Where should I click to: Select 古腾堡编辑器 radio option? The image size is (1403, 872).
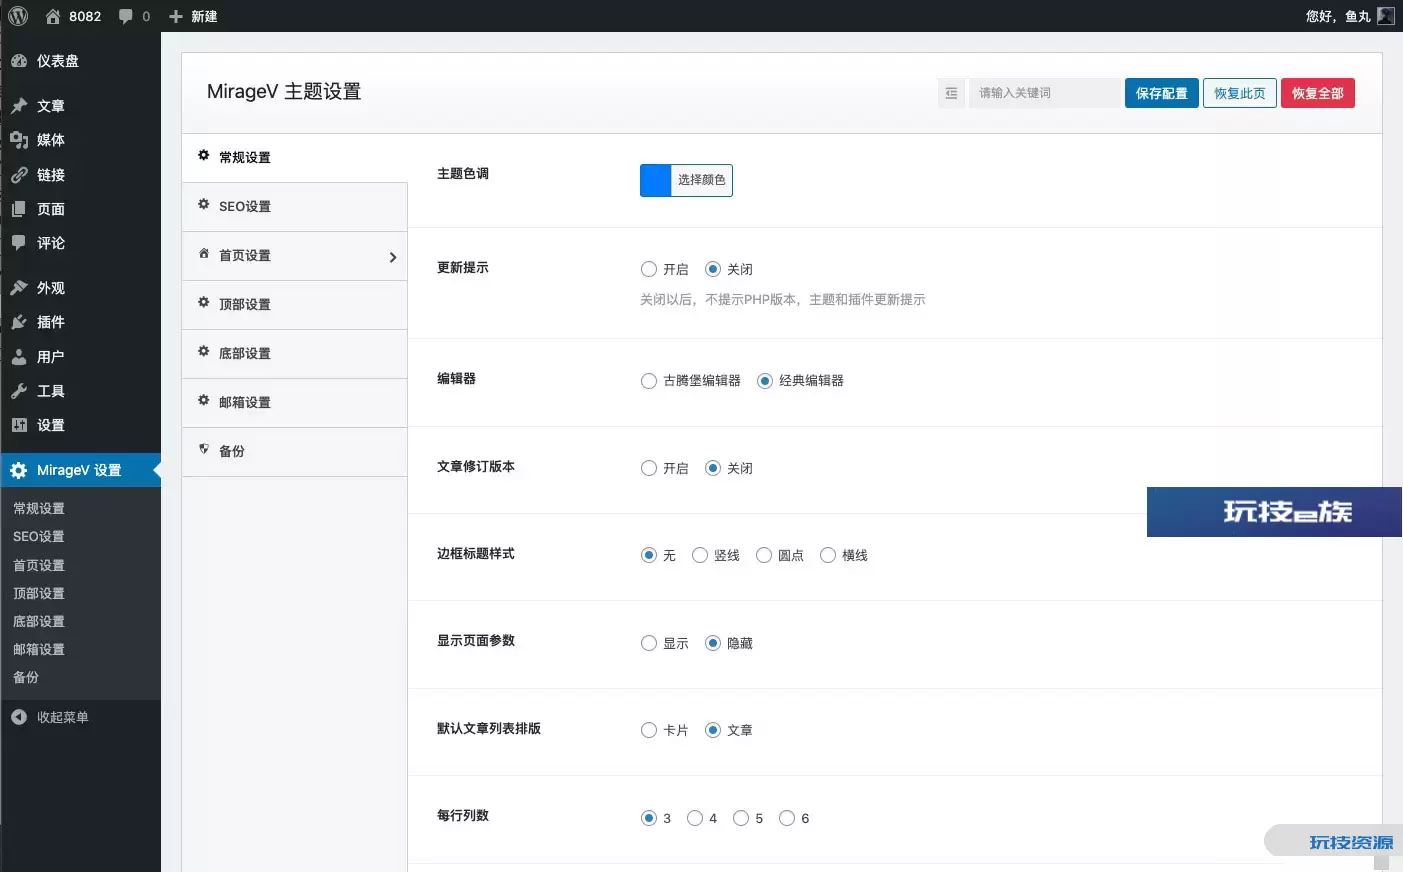[x=649, y=381]
